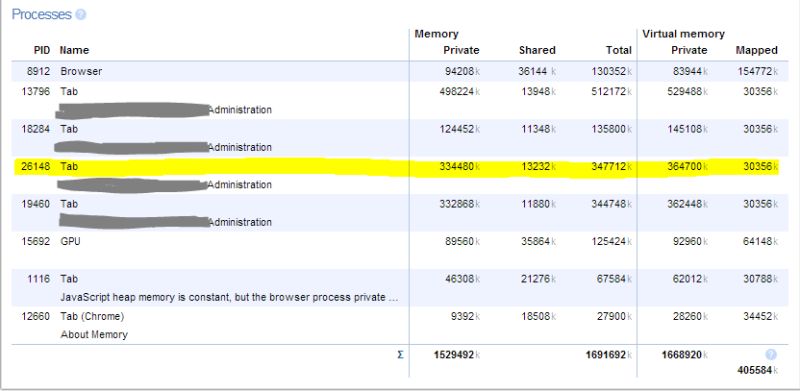Click total memory value 344748k
Image resolution: width=800 pixels, height=391 pixels.
point(612,204)
